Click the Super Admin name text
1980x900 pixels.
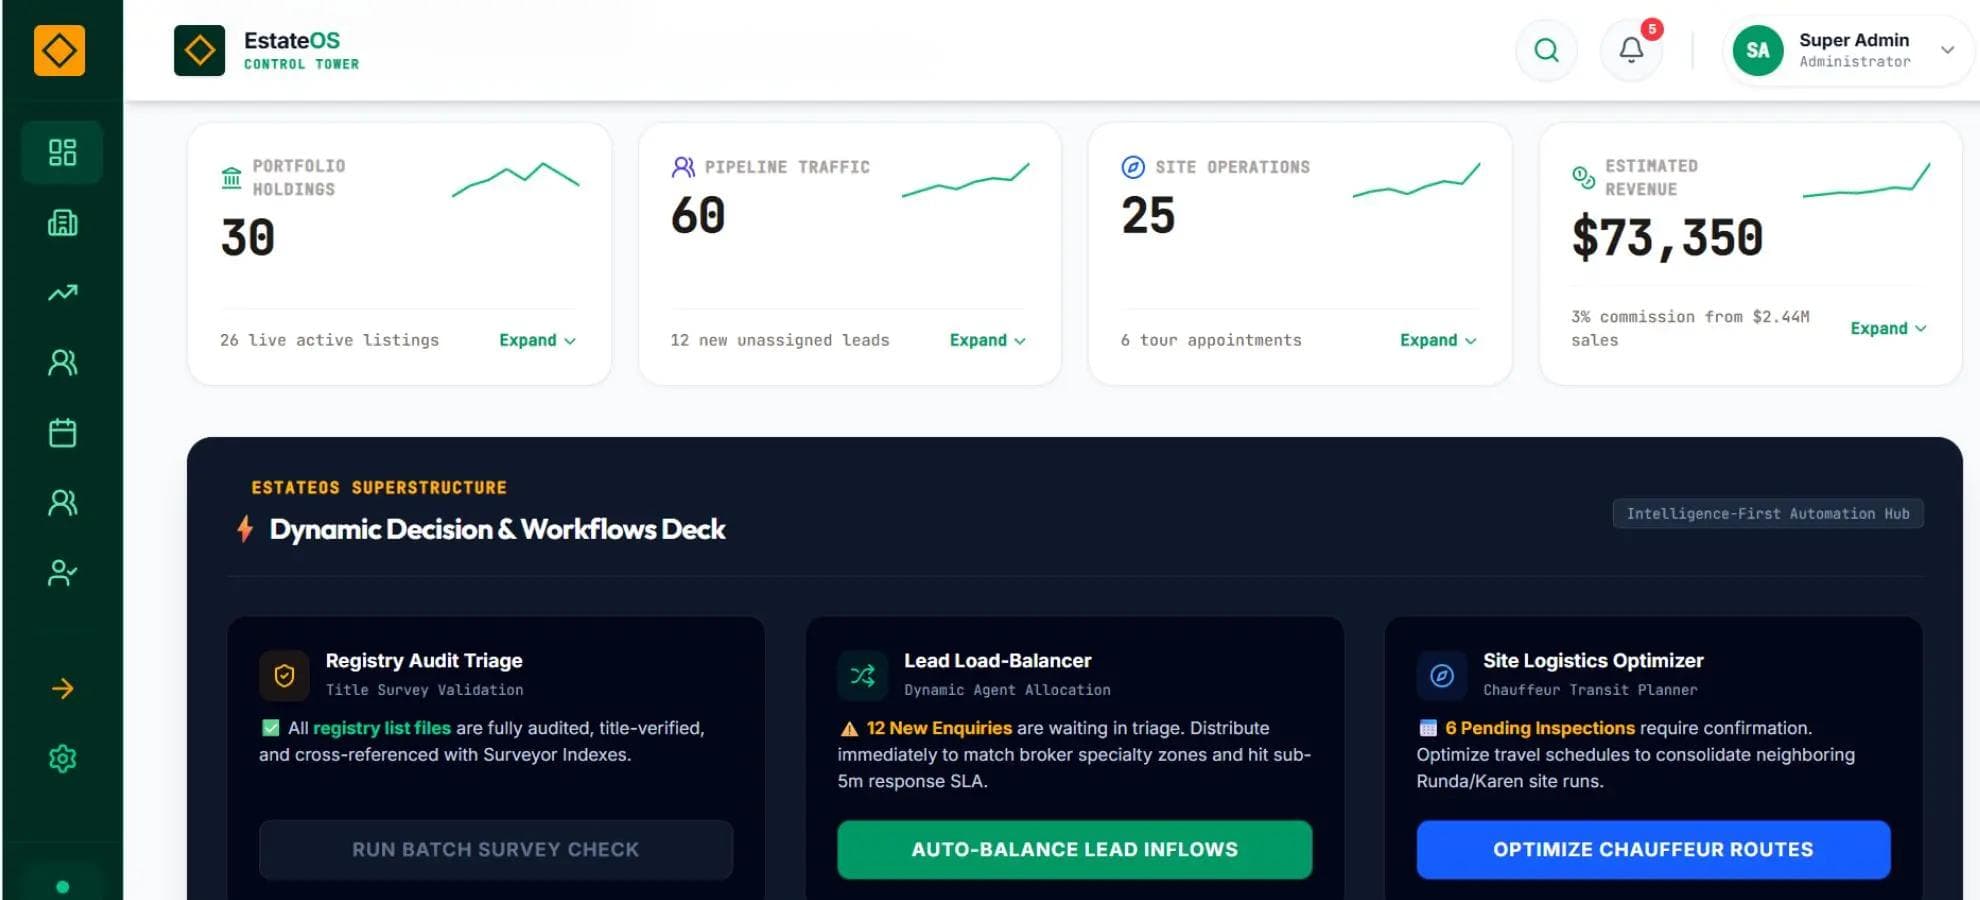(x=1854, y=40)
